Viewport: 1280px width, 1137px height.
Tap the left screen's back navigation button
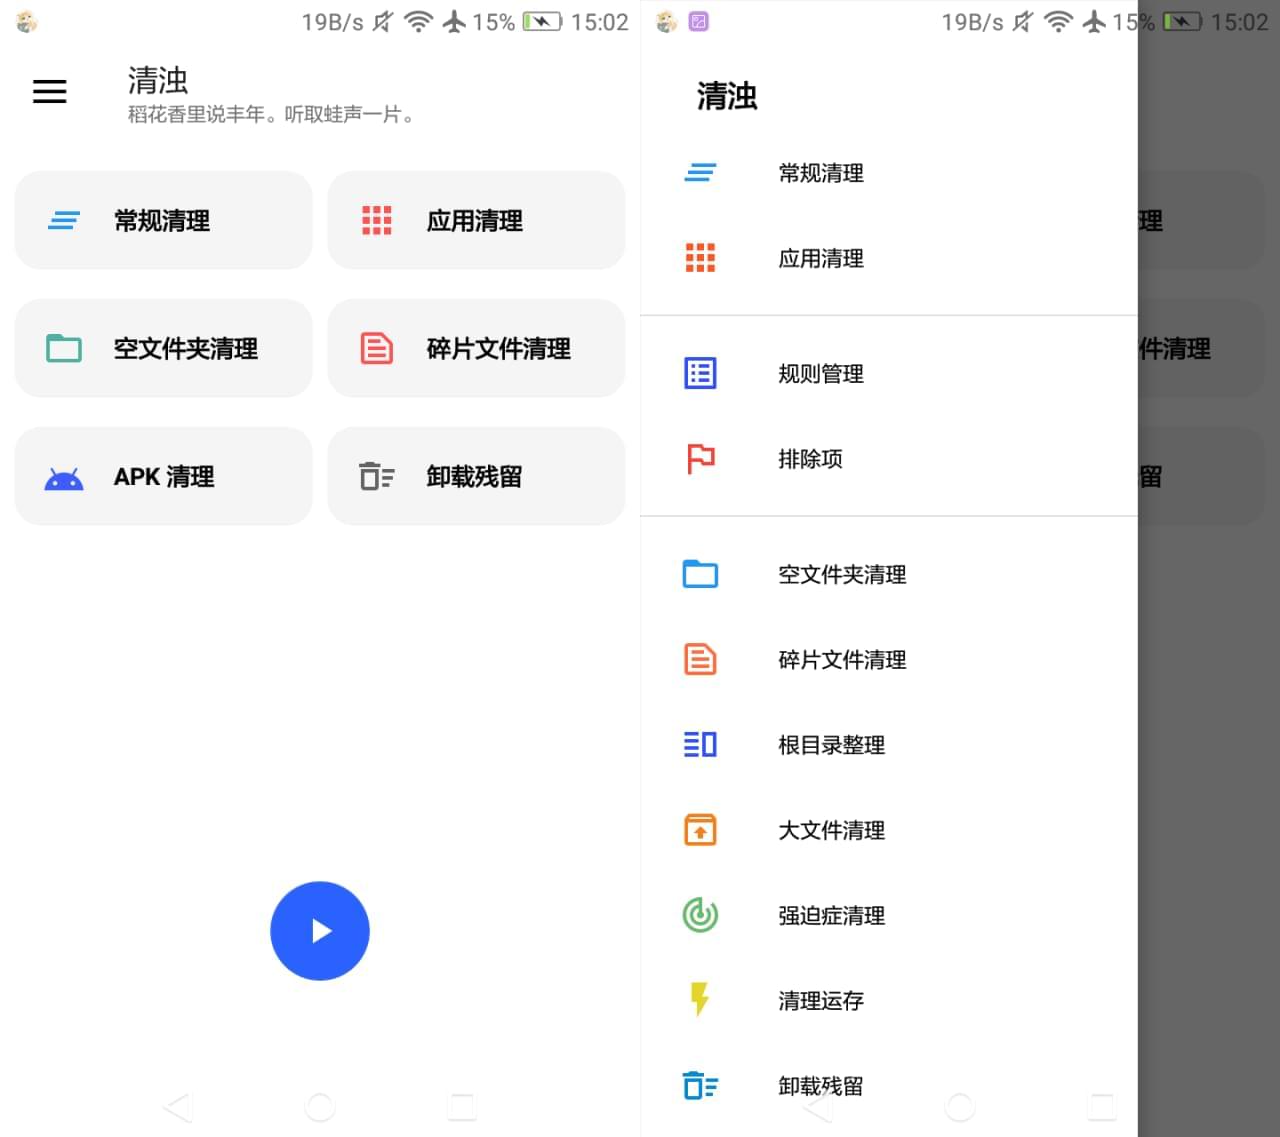point(178,1106)
